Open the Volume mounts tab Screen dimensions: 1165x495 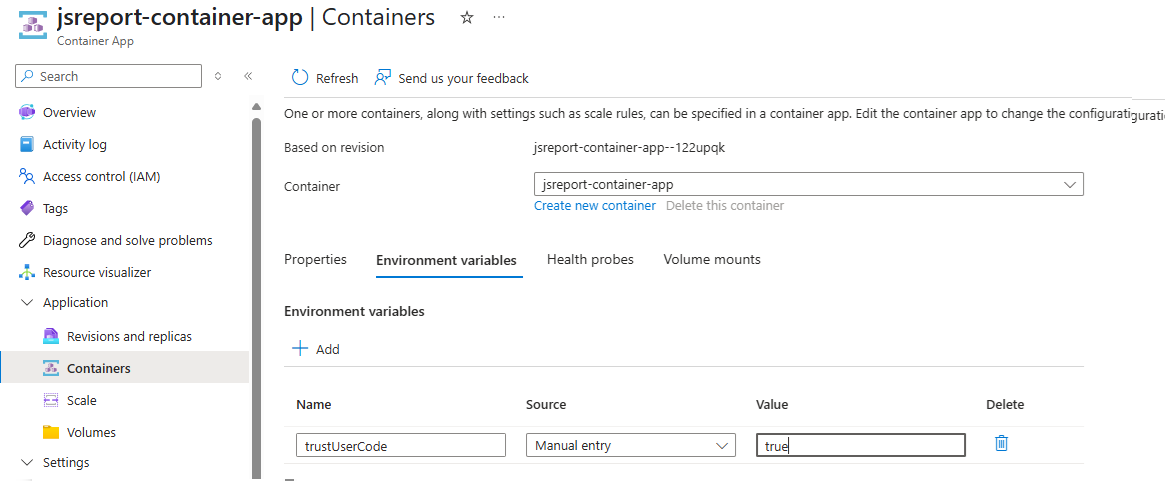coord(712,259)
